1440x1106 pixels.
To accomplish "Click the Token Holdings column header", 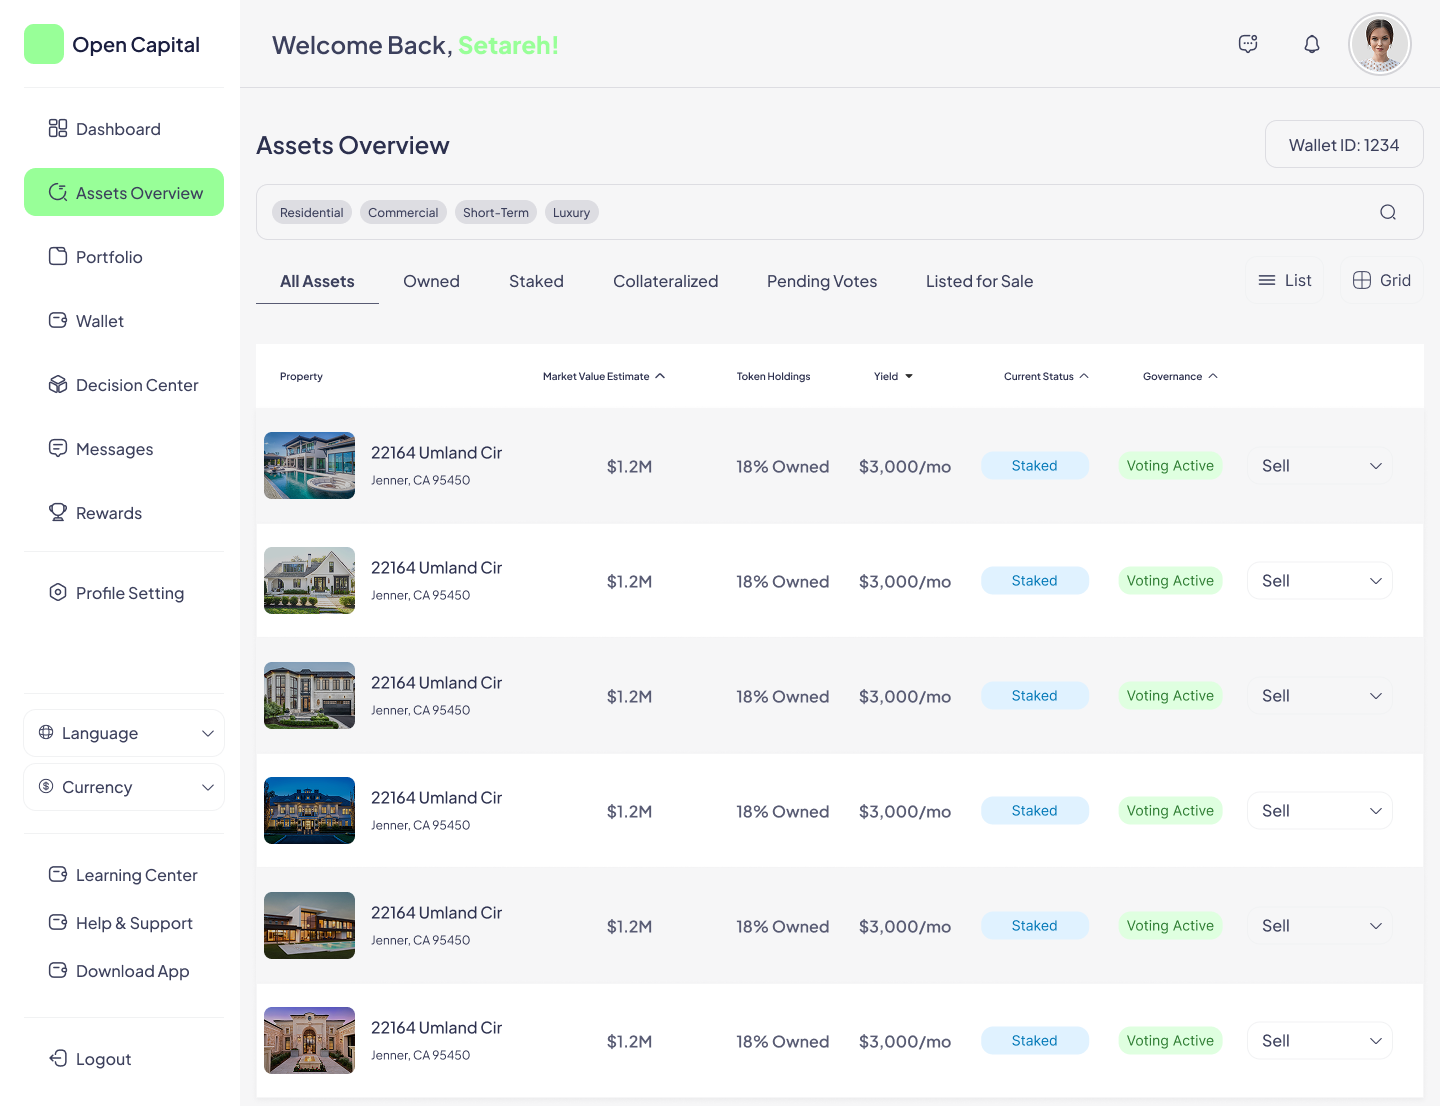I will (773, 376).
